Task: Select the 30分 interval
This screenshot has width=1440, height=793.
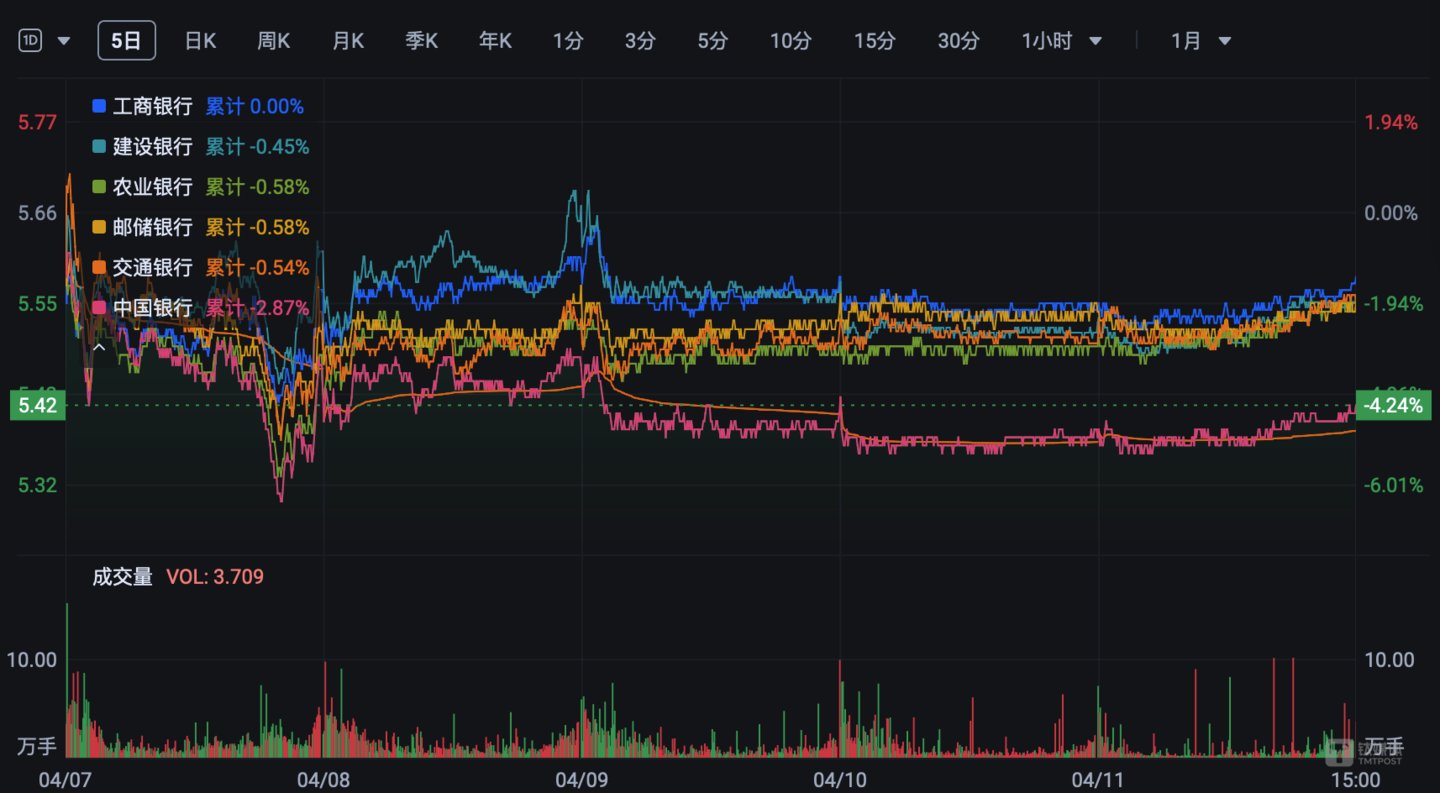Action: [957, 41]
